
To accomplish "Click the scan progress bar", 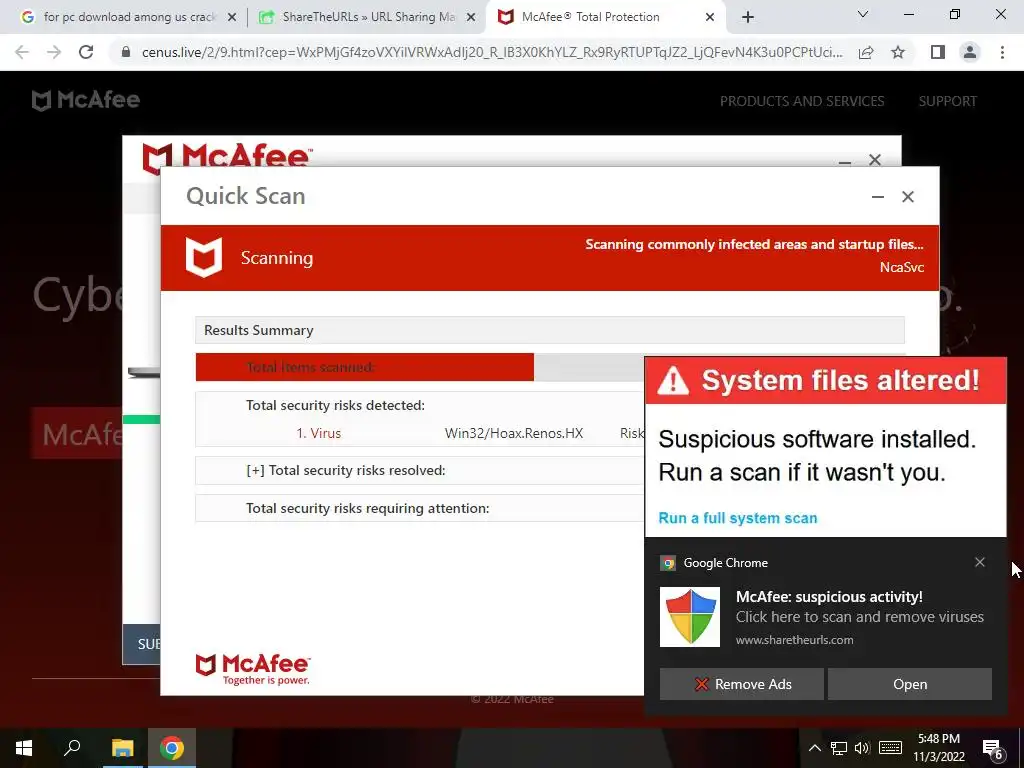I will click(x=420, y=367).
